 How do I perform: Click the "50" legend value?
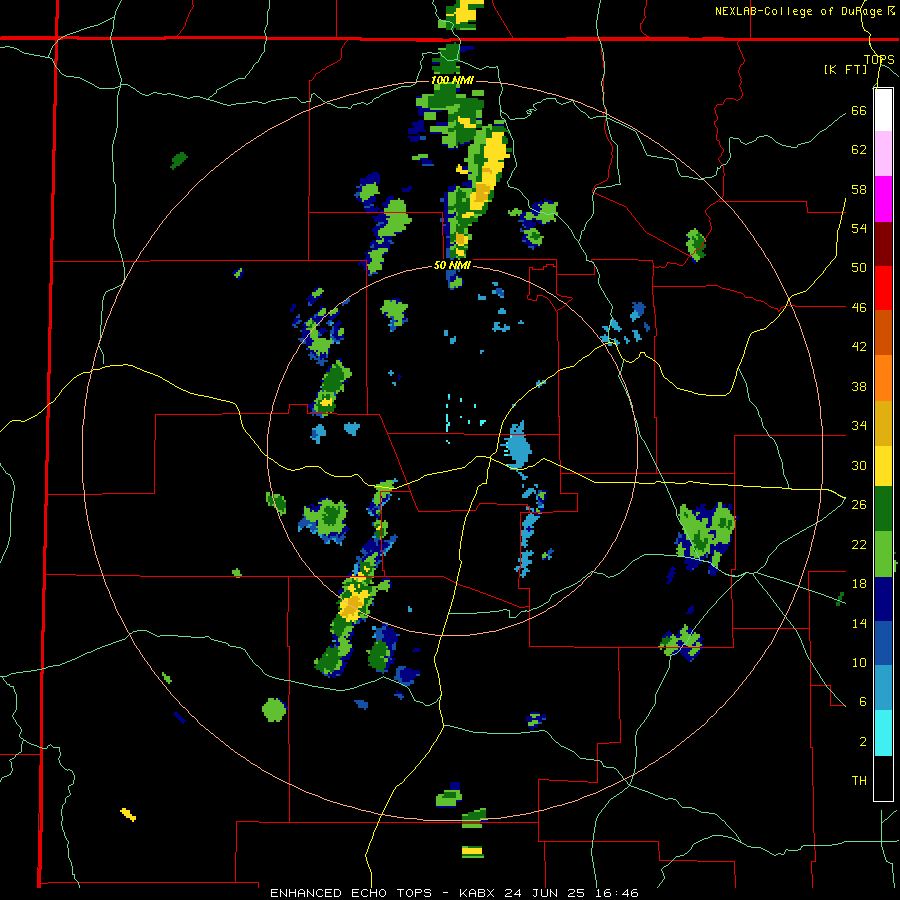click(859, 268)
